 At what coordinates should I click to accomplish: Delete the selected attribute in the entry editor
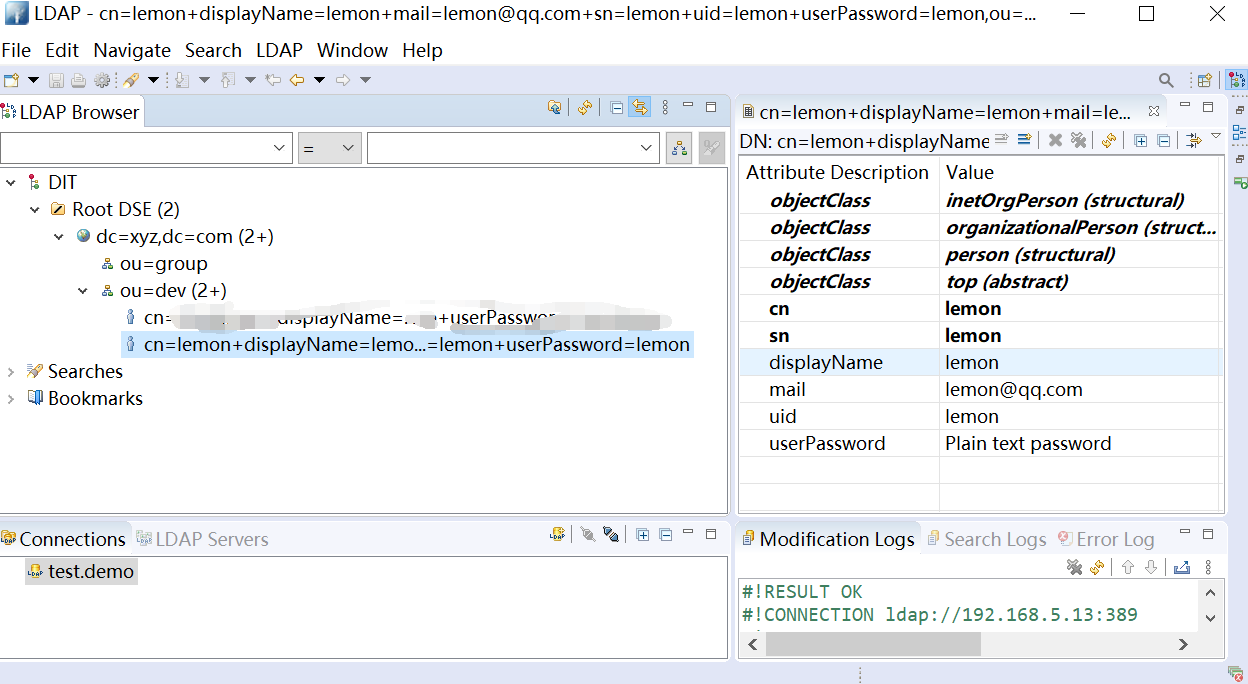point(1054,140)
